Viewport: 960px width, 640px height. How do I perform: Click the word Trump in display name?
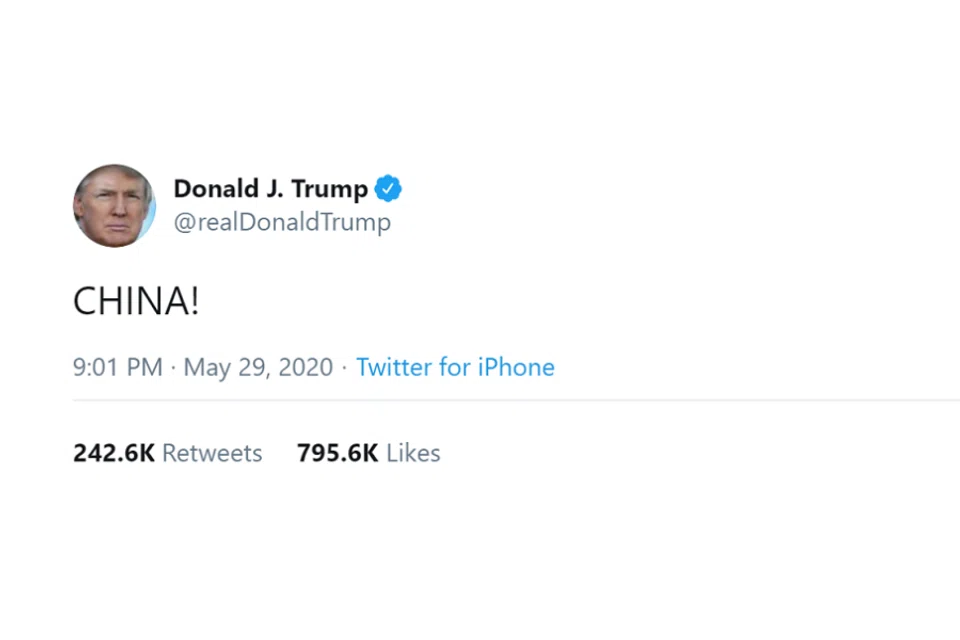click(x=329, y=189)
